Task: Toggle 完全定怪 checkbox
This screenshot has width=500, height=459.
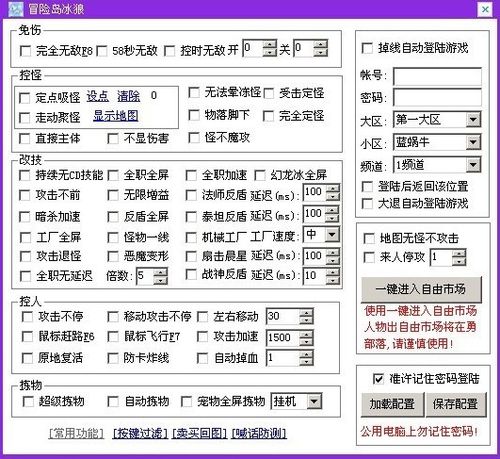Action: (268, 116)
